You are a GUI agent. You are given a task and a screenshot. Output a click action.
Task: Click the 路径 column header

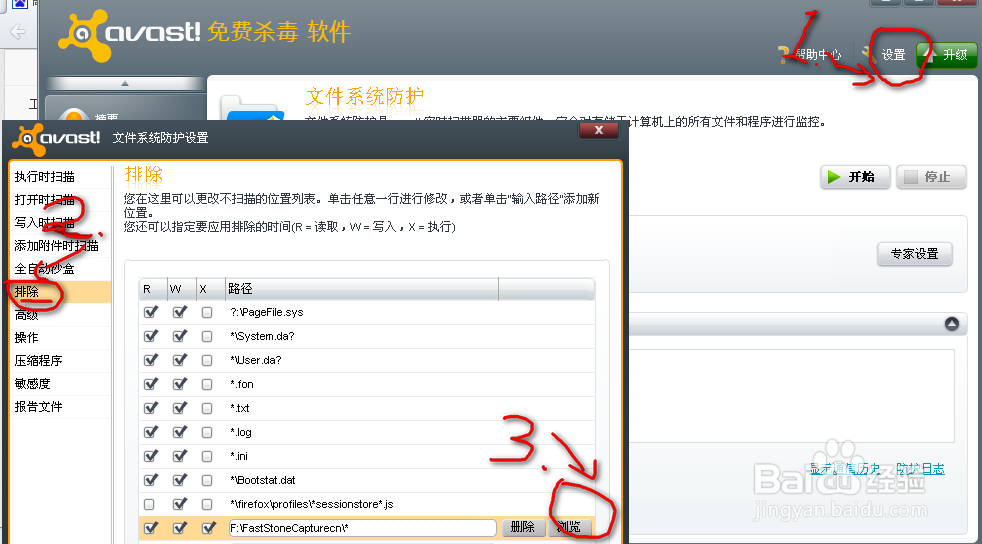coord(361,289)
